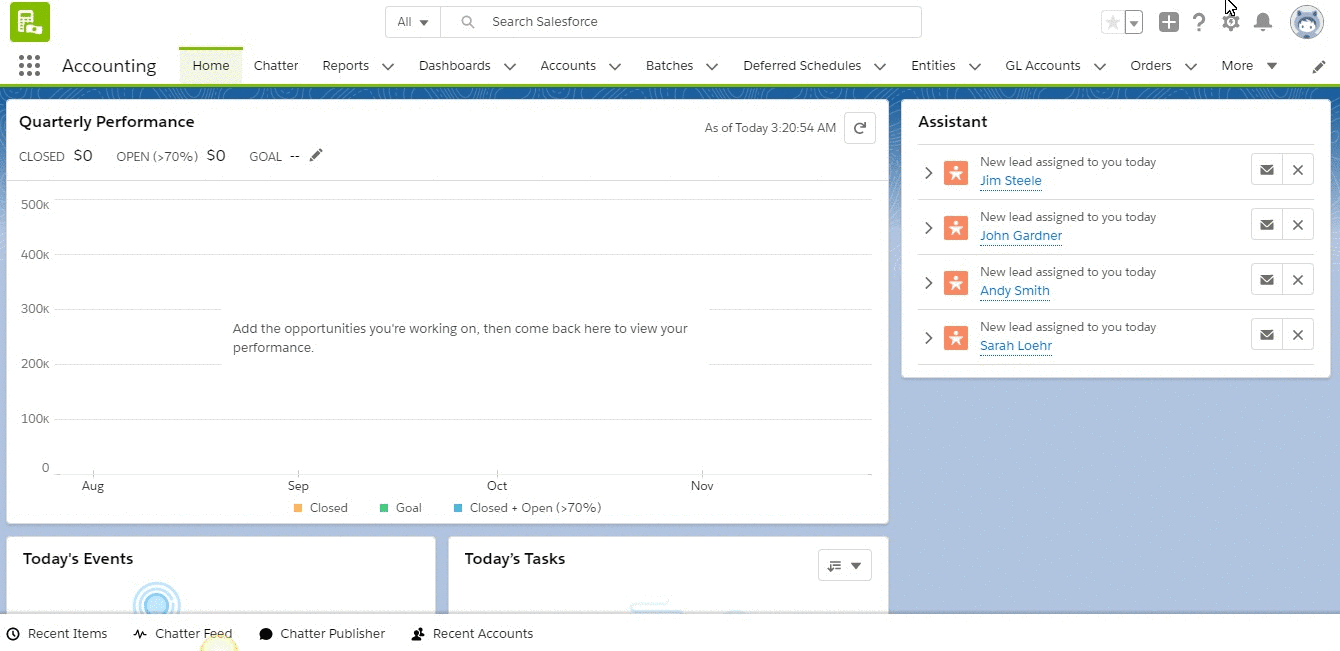1340x651 pixels.
Task: Open the App Launcher grid icon
Action: pyautogui.click(x=29, y=66)
